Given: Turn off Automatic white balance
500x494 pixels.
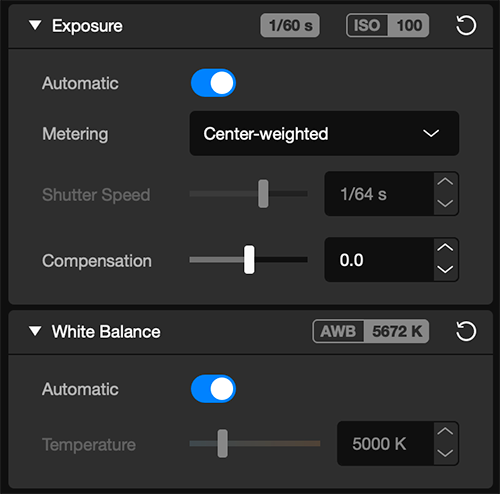Looking at the screenshot, I should [x=213, y=389].
